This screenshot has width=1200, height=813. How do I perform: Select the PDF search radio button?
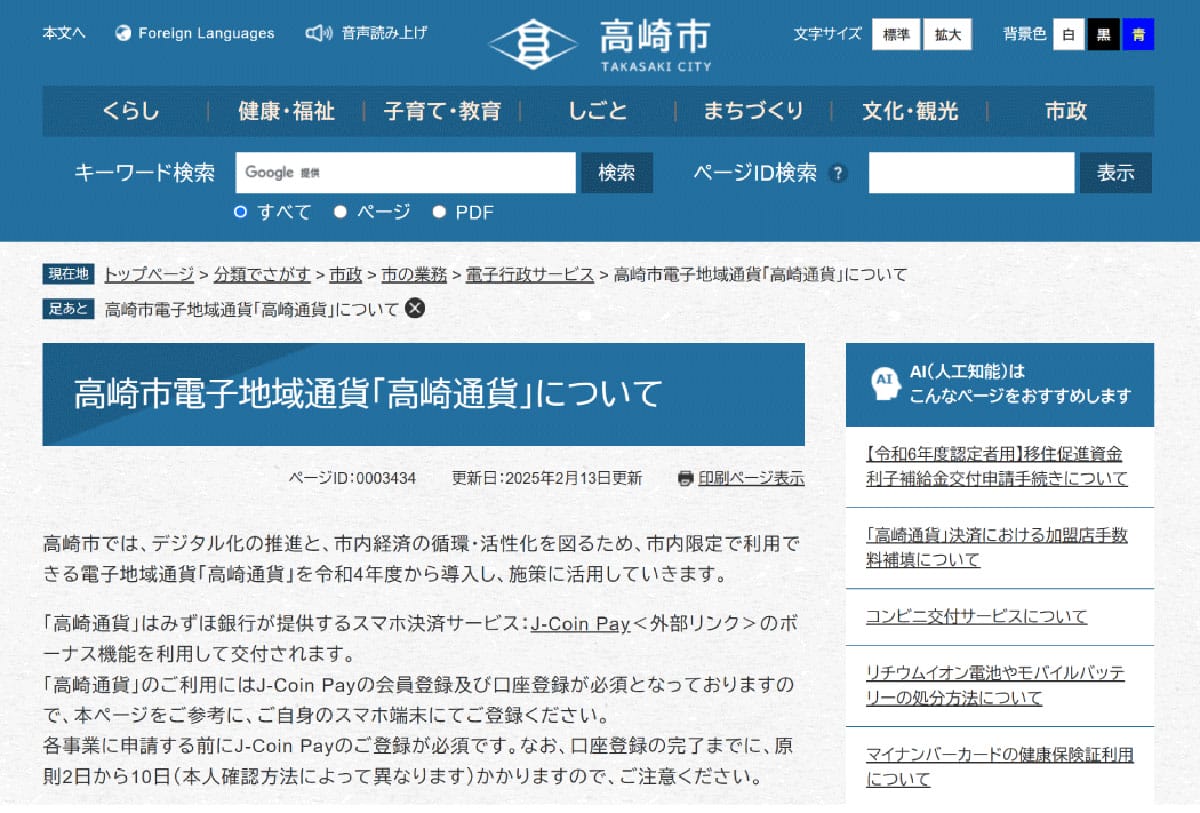(x=438, y=211)
